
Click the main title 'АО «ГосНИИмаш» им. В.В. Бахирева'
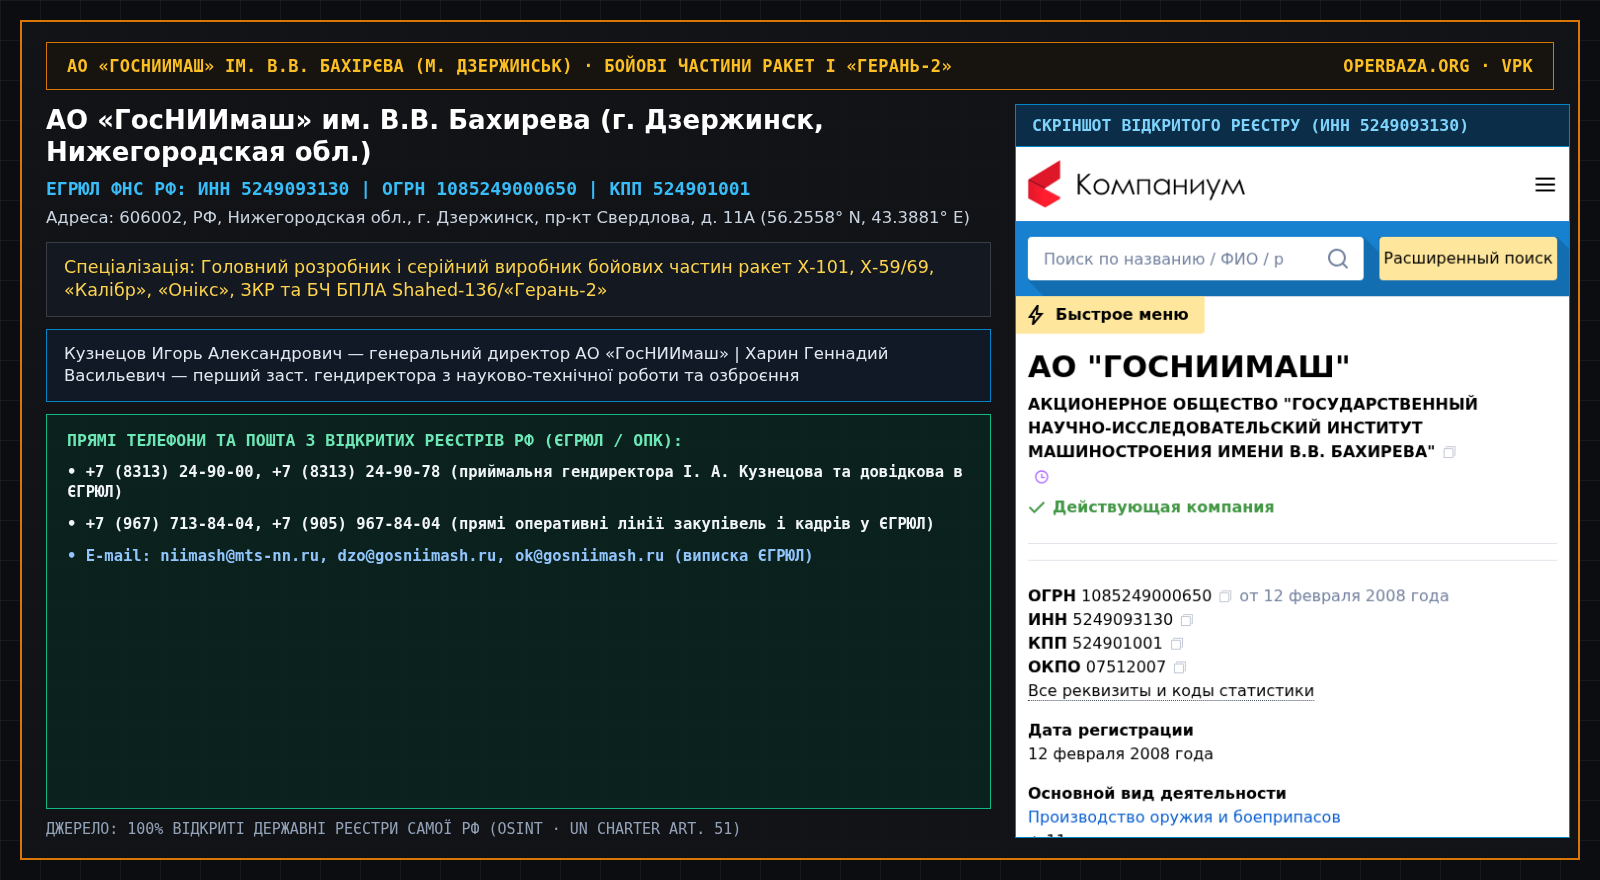[x=435, y=135]
